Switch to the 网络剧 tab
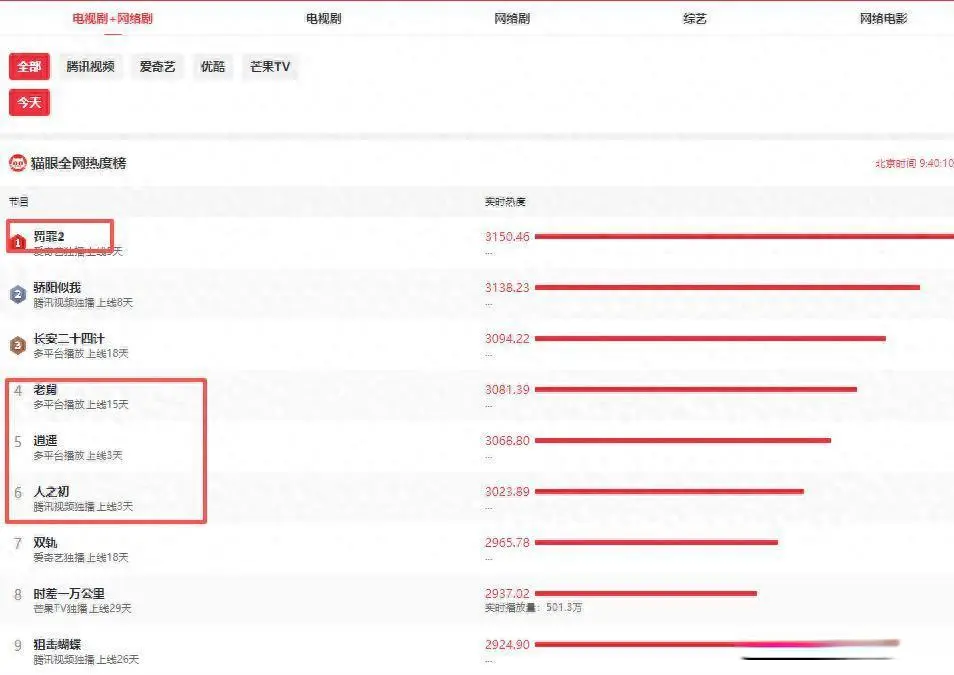This screenshot has width=954, height=675. 512,18
